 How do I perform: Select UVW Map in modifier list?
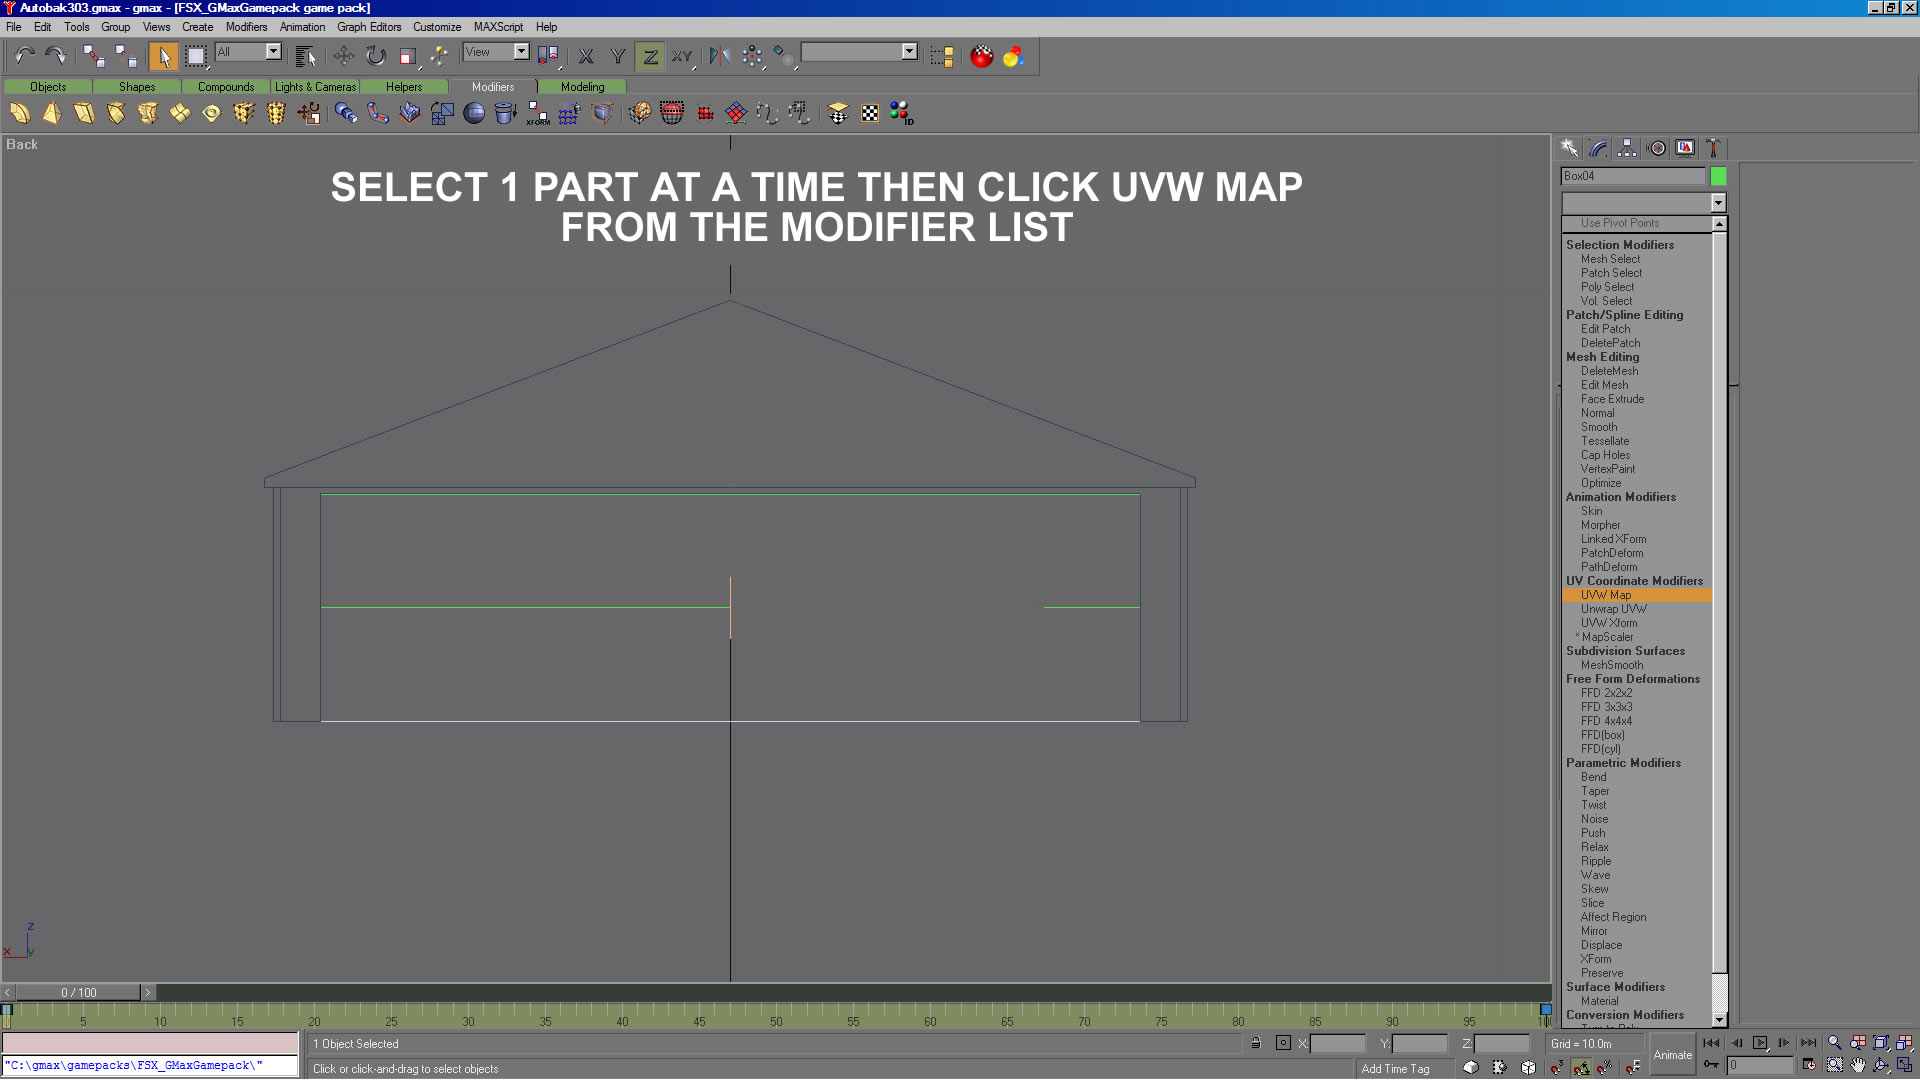coord(1605,595)
